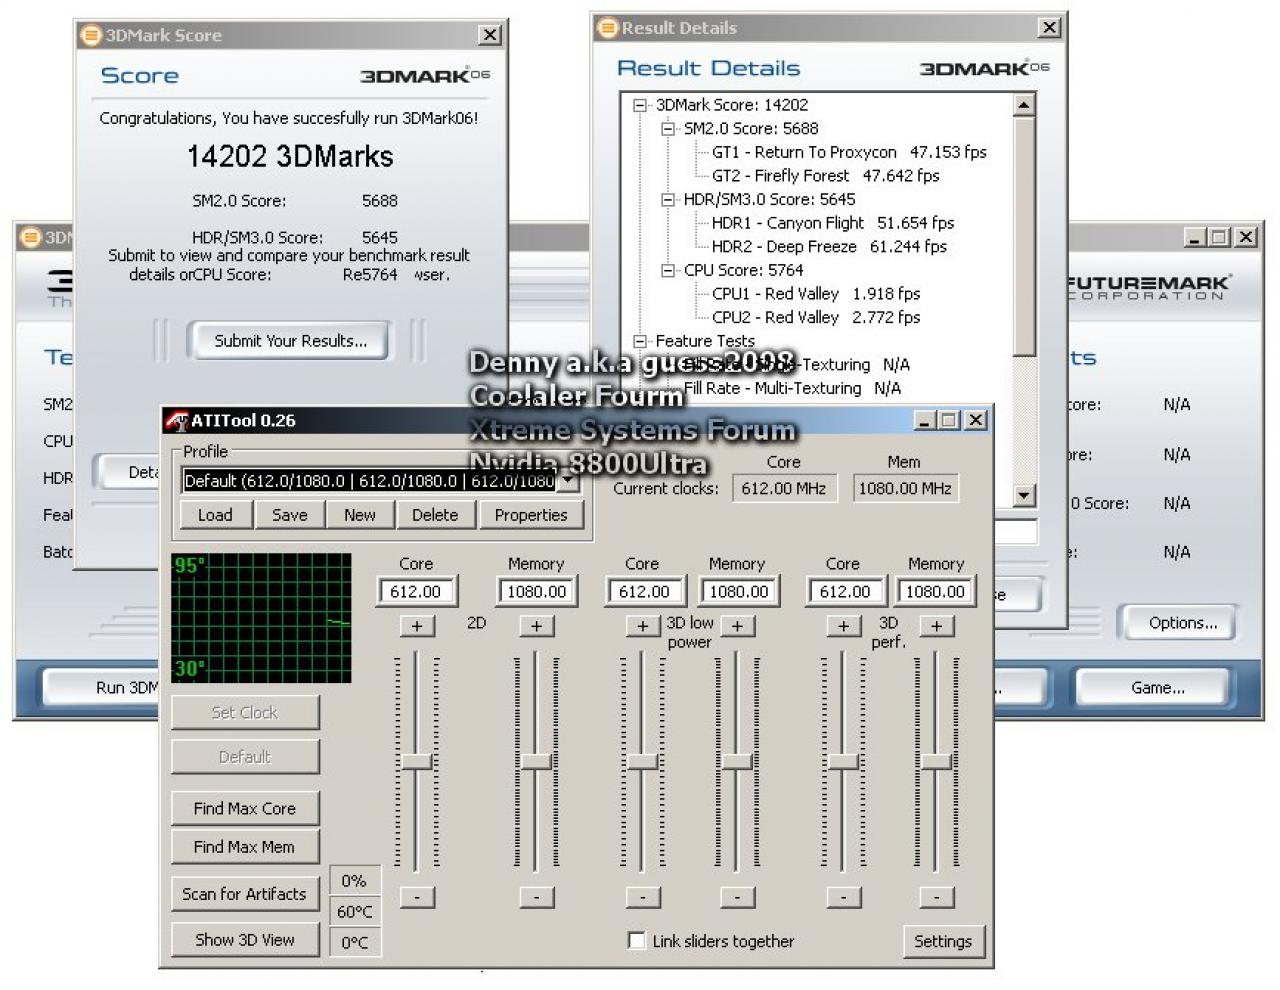Decrease 2D Memory clock with minus button
1280x990 pixels.
[x=537, y=897]
